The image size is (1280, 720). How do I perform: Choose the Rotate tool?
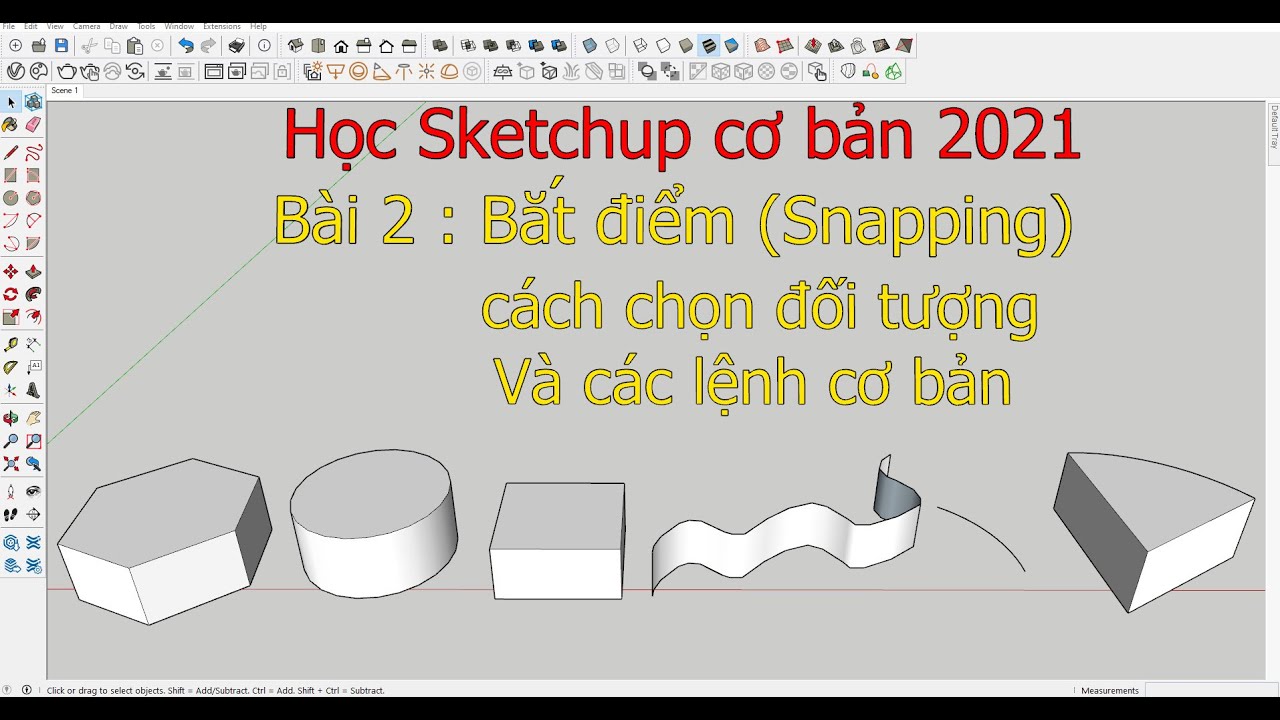(11, 294)
